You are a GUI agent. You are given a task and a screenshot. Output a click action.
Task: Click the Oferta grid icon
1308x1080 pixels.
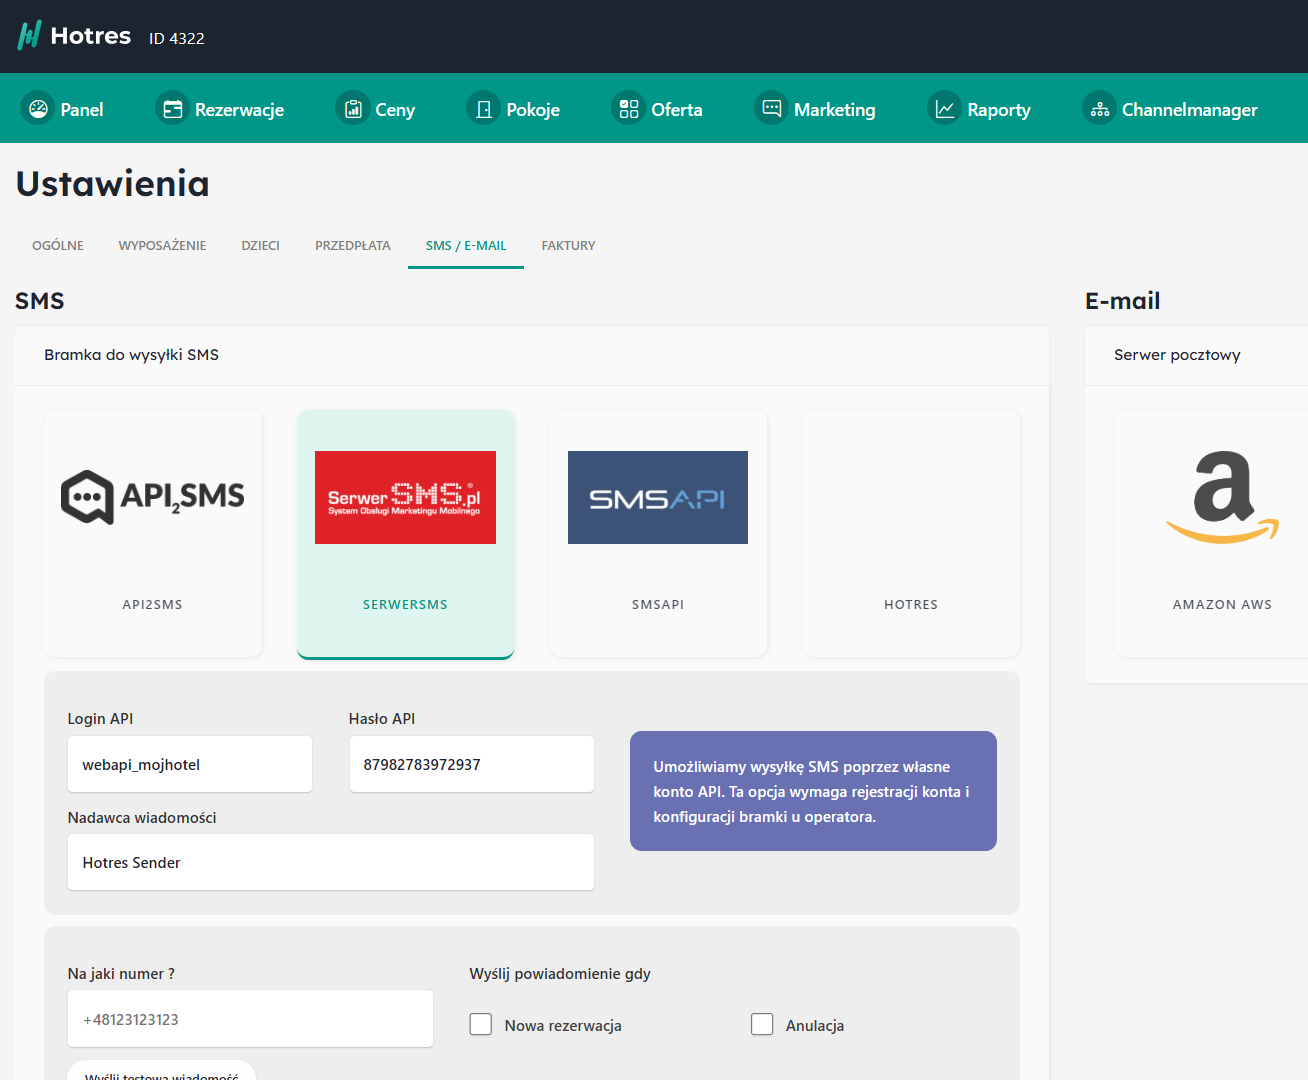pyautogui.click(x=629, y=109)
